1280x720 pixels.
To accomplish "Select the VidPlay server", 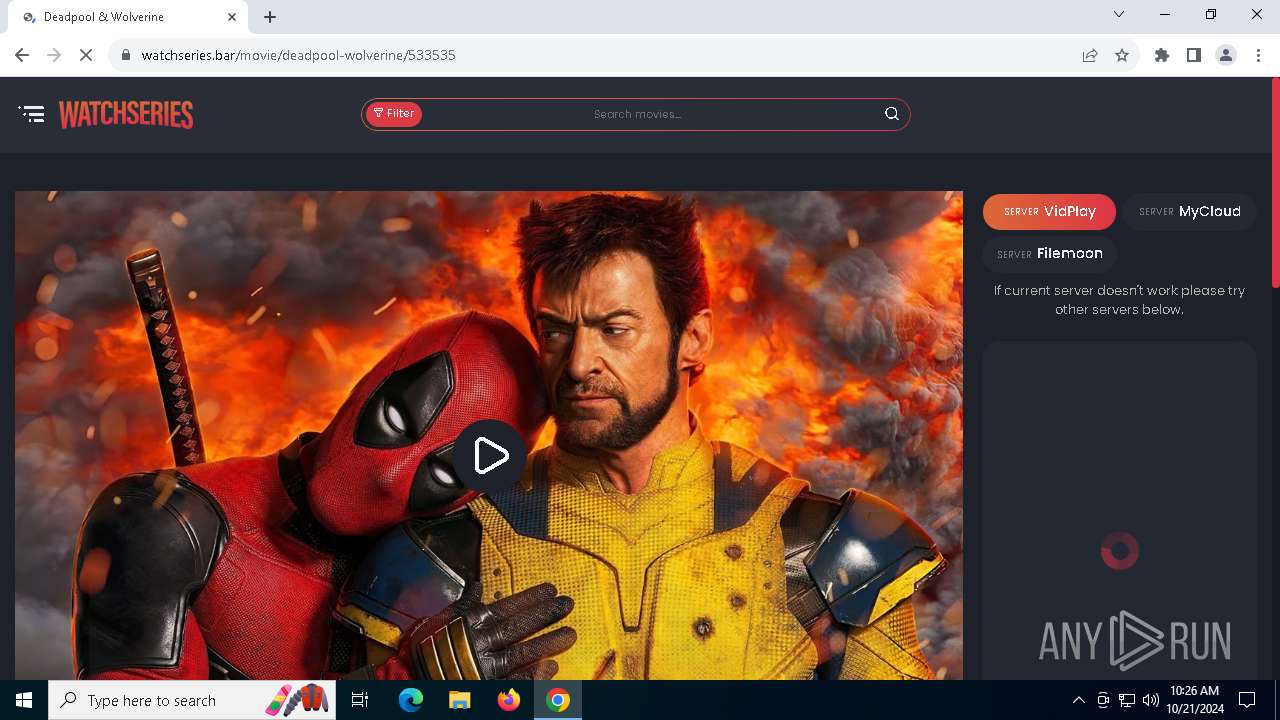I will [x=1049, y=211].
